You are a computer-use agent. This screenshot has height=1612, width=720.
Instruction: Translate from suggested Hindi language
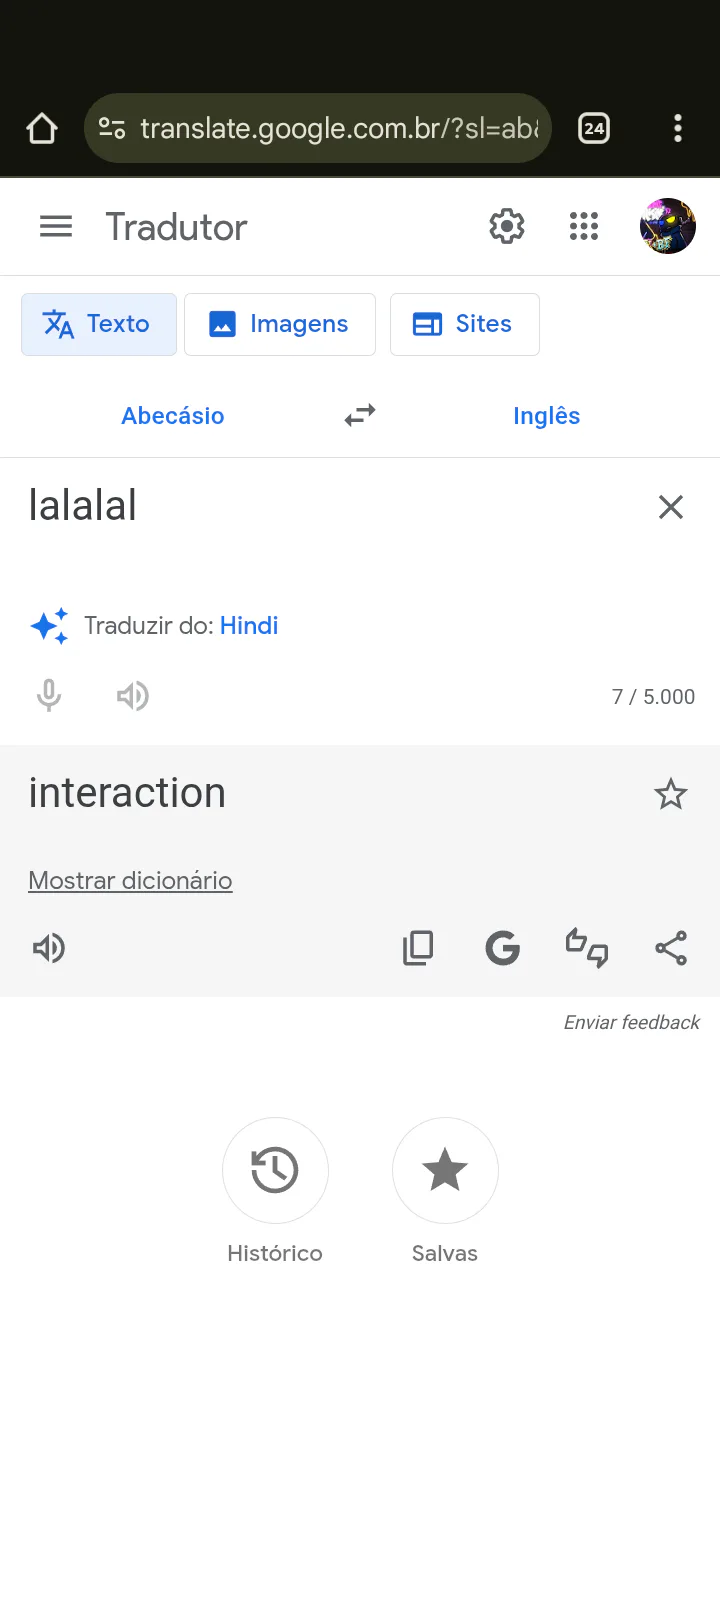click(x=249, y=625)
